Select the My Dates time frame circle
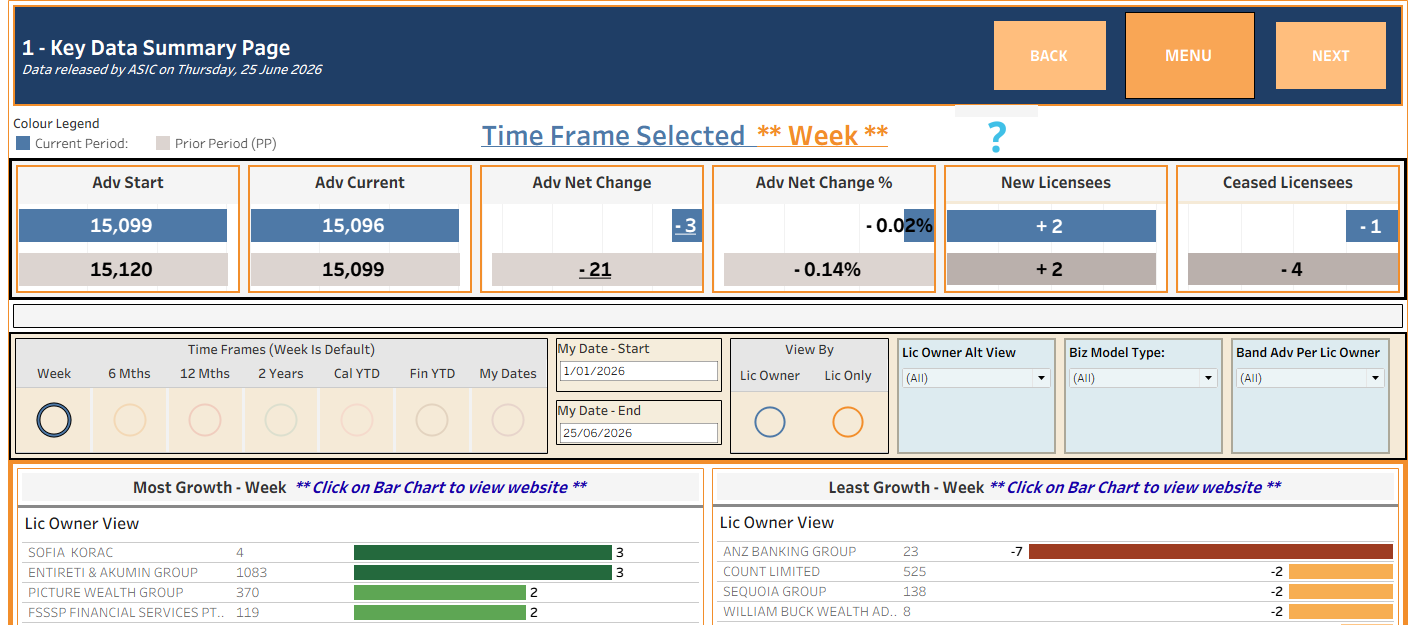Image resolution: width=1417 pixels, height=625 pixels. tap(508, 420)
